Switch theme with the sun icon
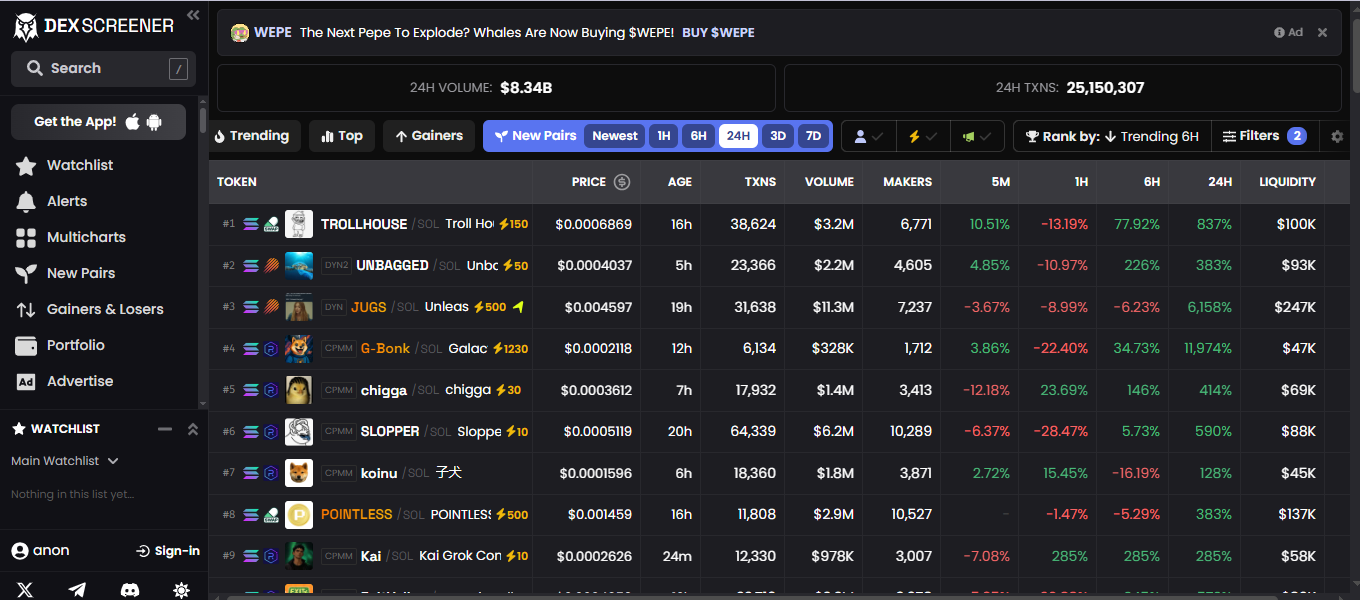 (181, 590)
